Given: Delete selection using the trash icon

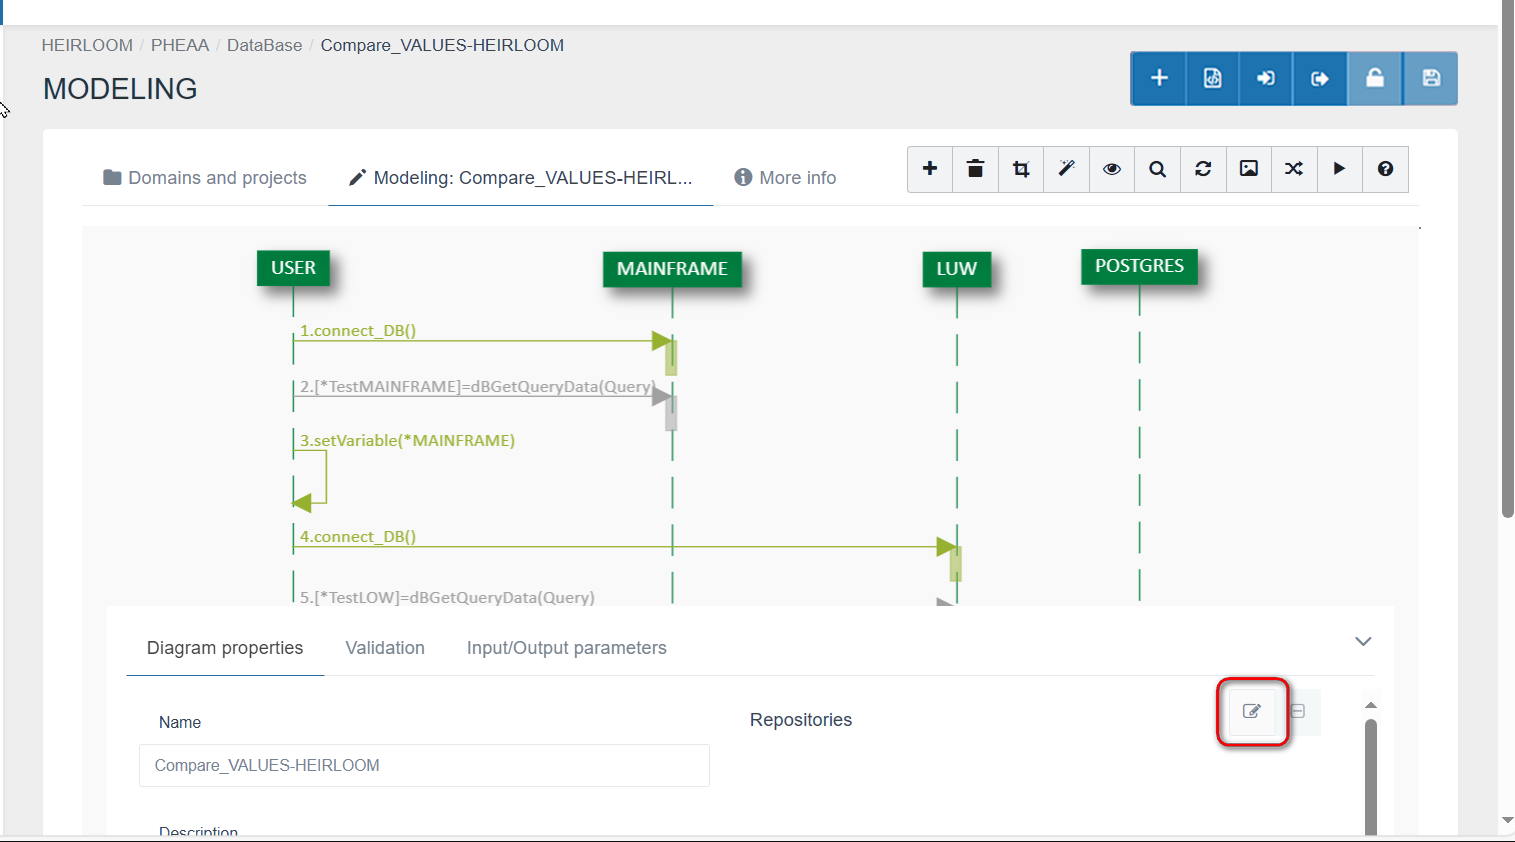Looking at the screenshot, I should click(x=975, y=169).
